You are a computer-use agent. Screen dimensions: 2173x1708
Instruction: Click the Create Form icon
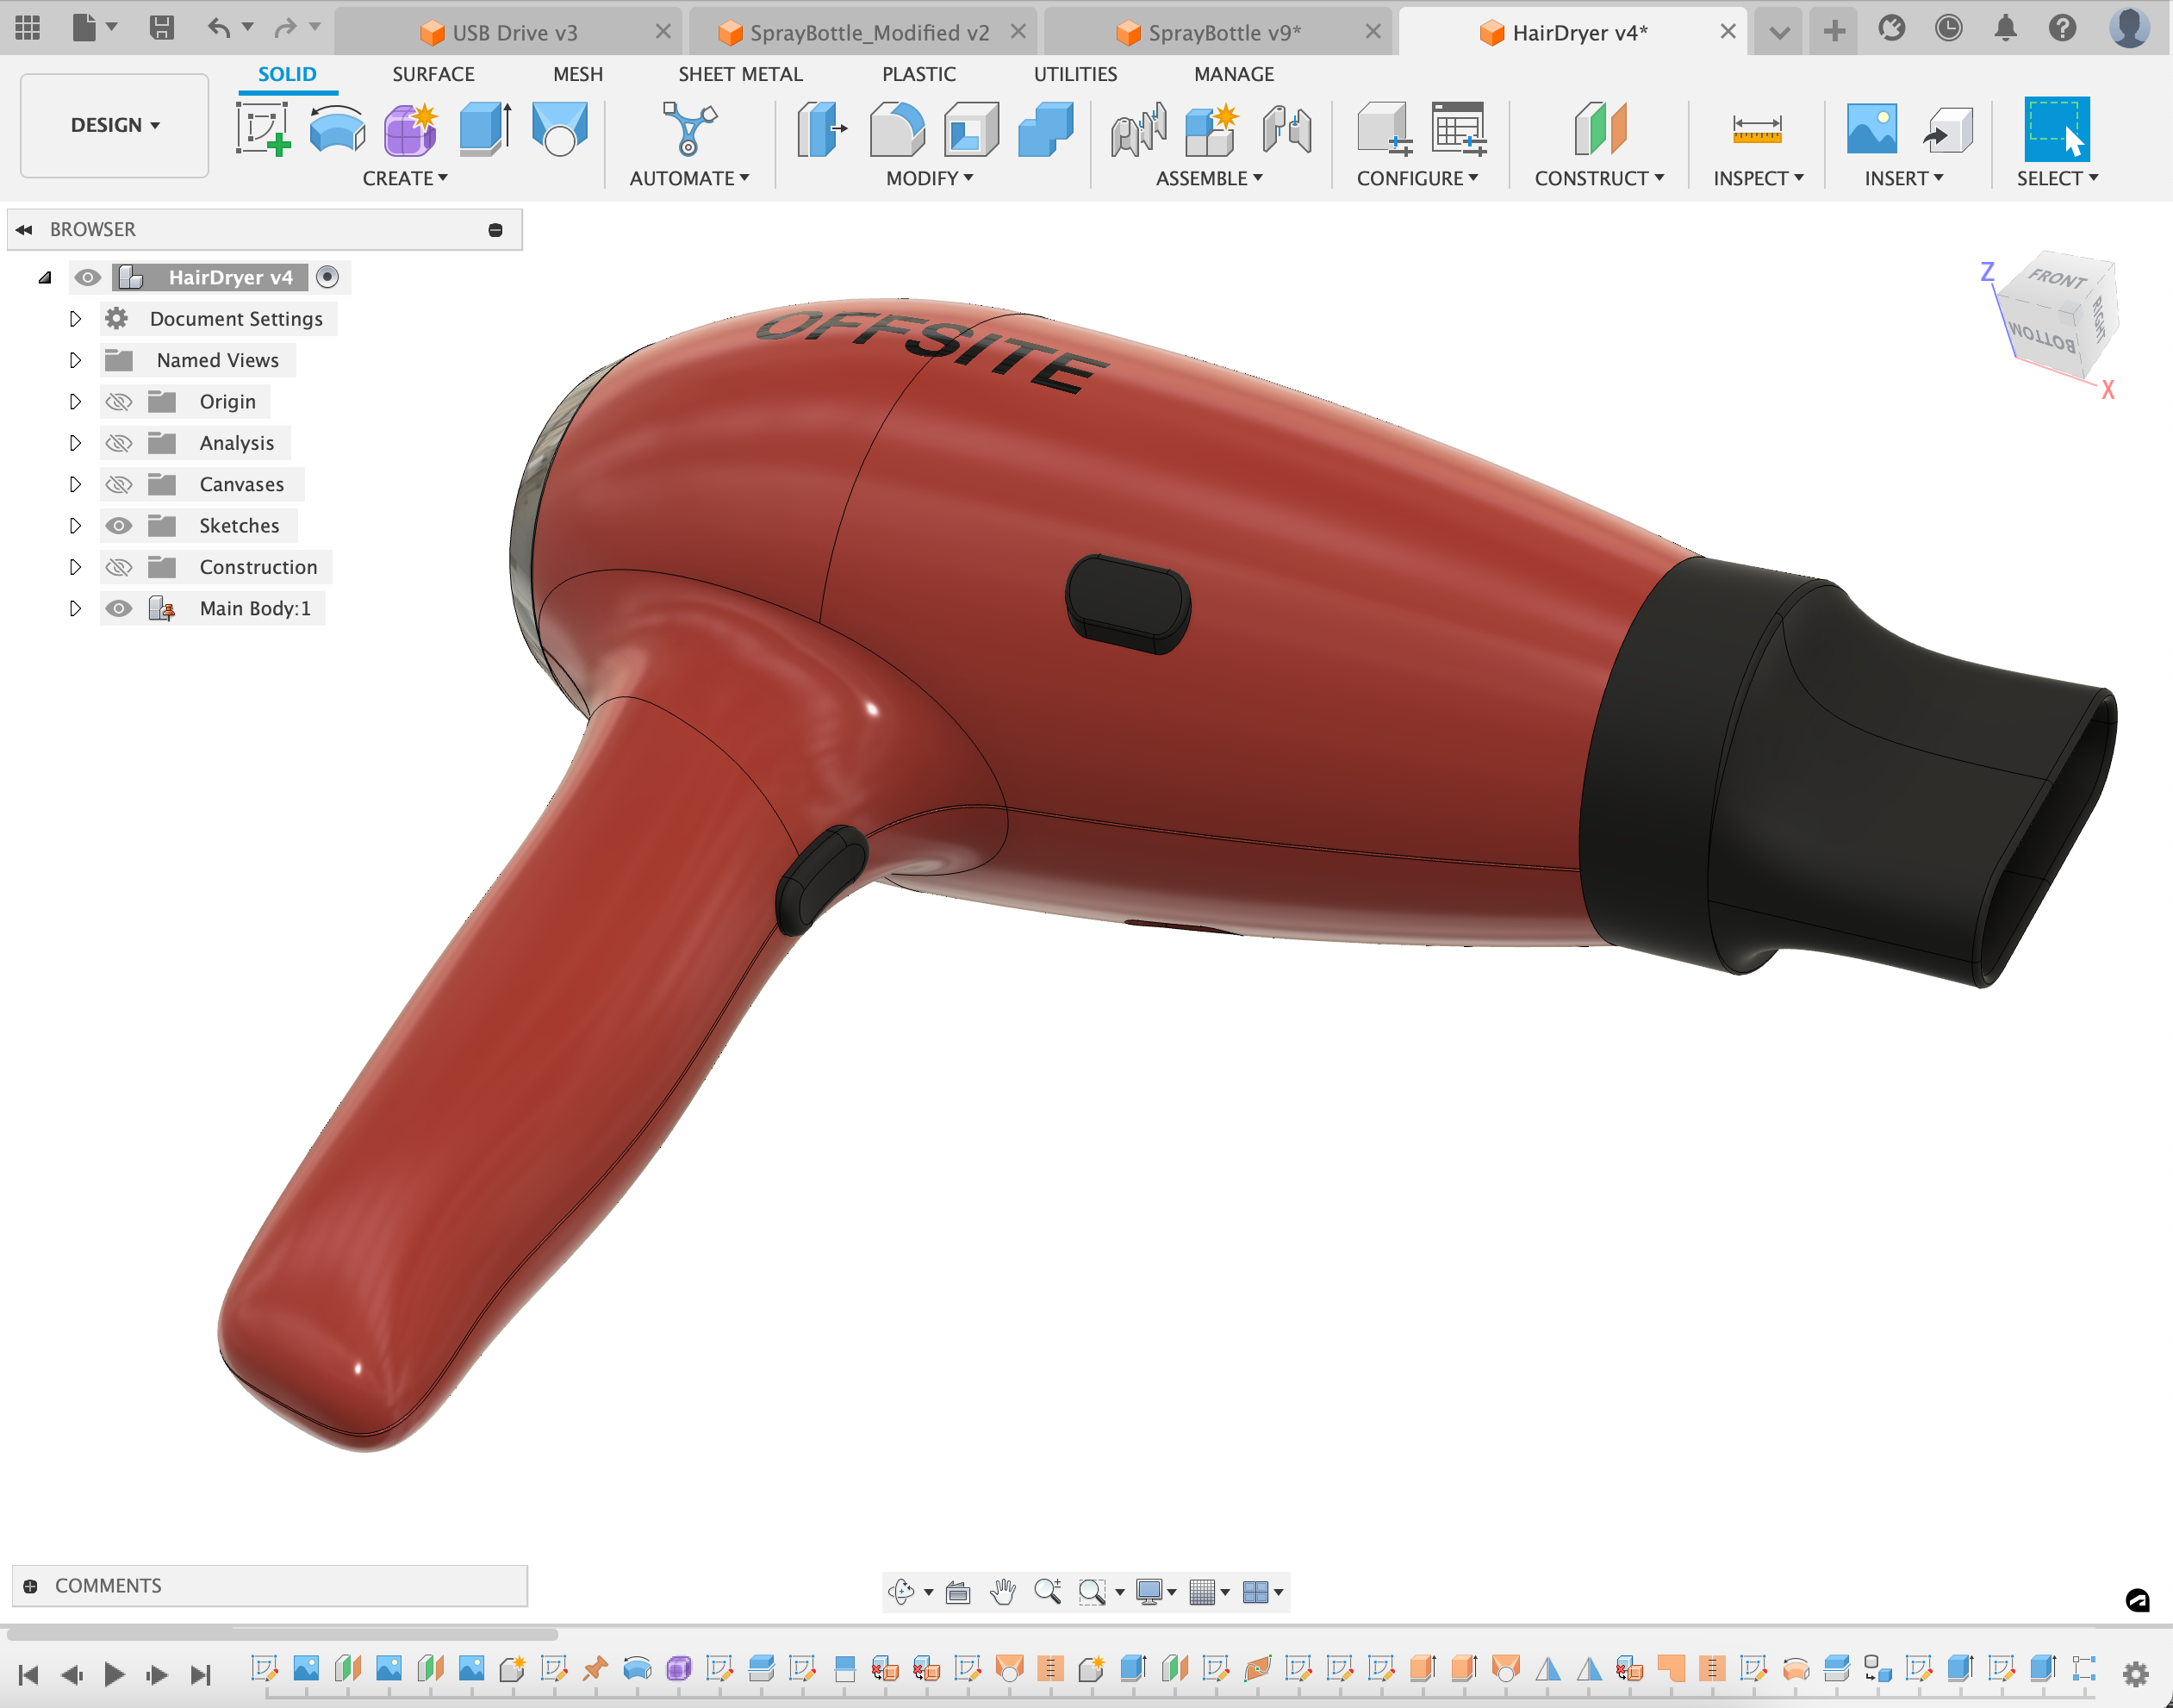point(411,129)
